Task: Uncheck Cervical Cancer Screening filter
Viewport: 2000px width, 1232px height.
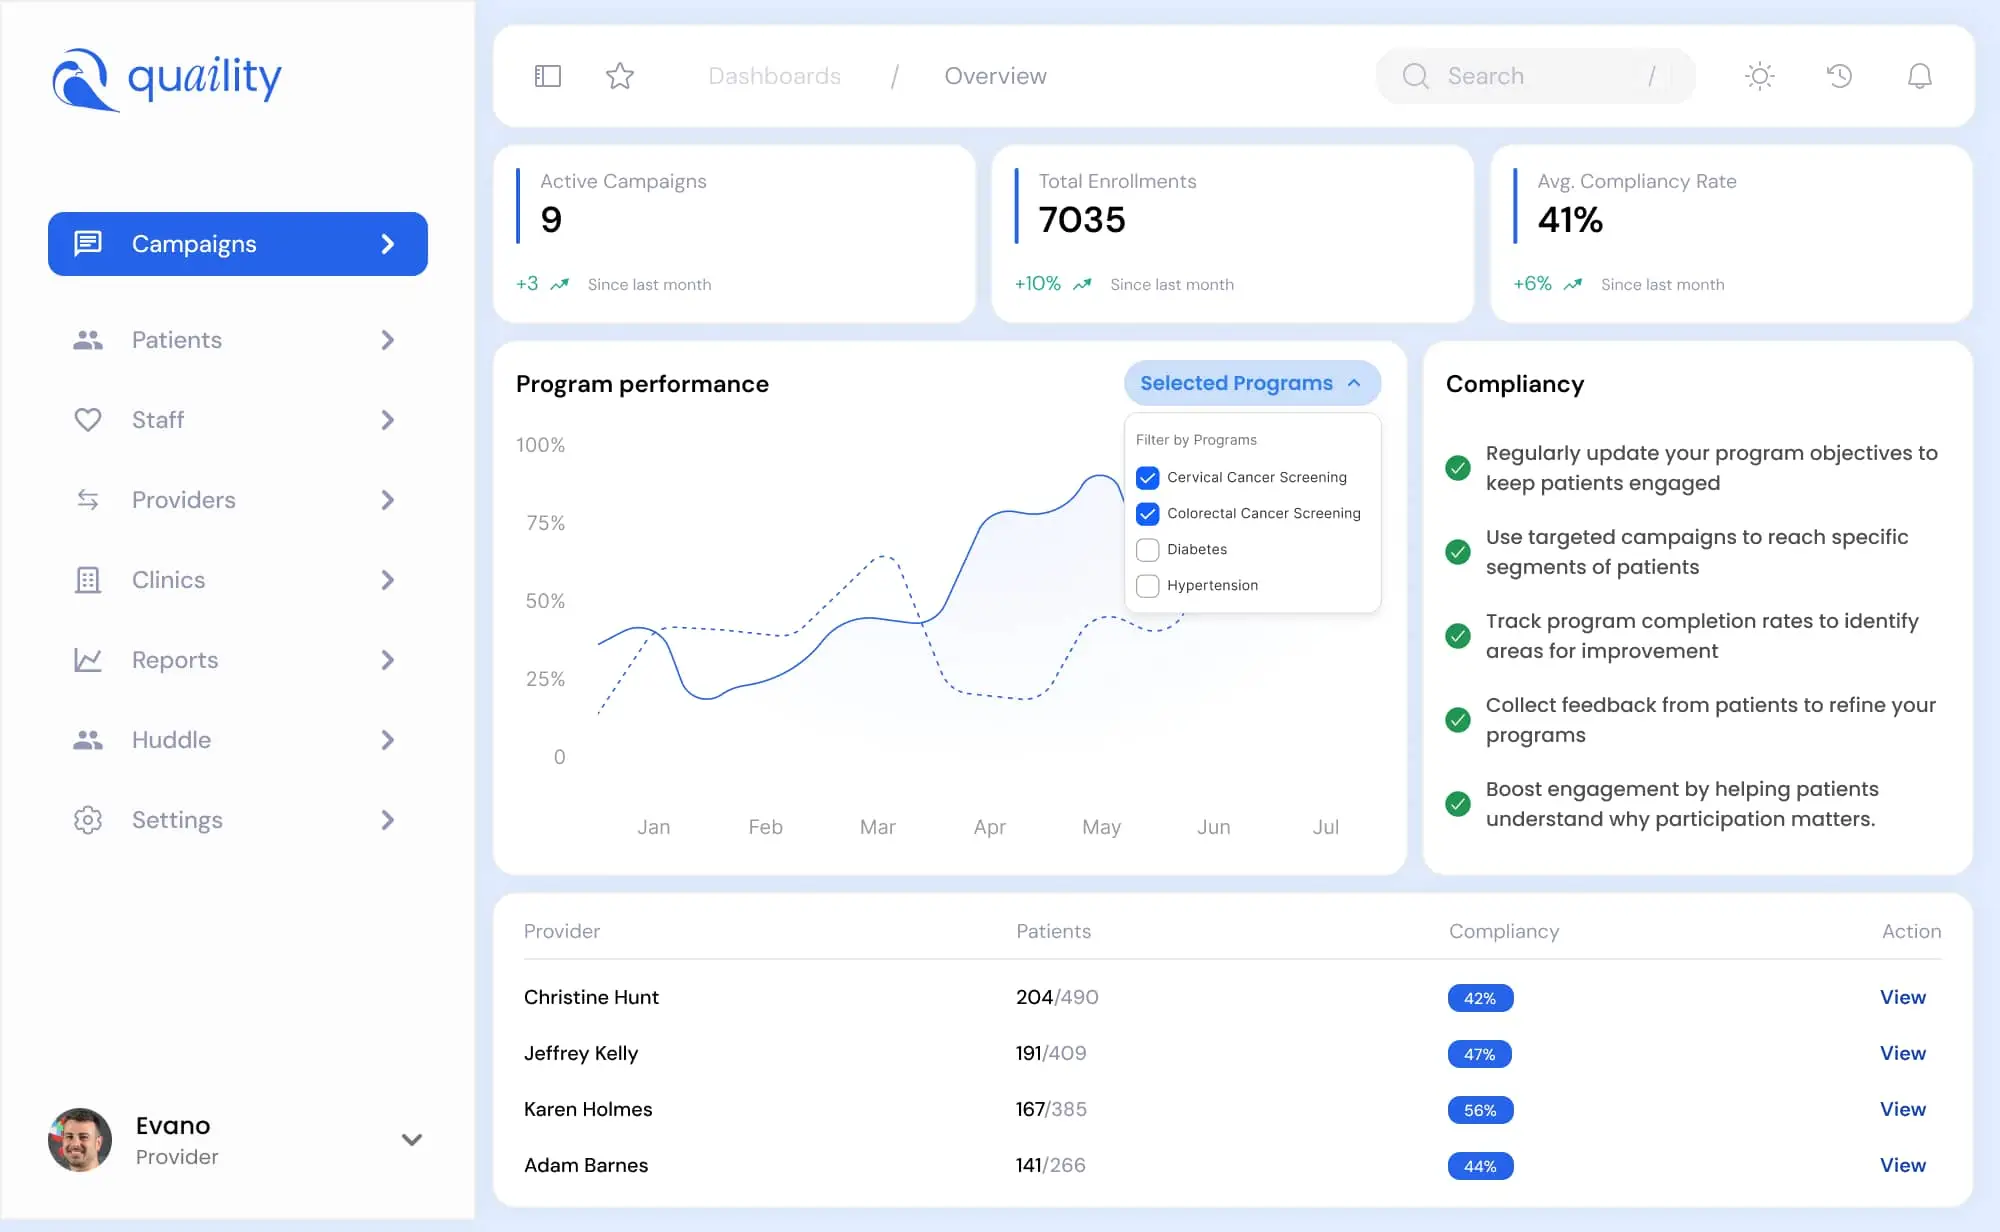Action: (1147, 477)
